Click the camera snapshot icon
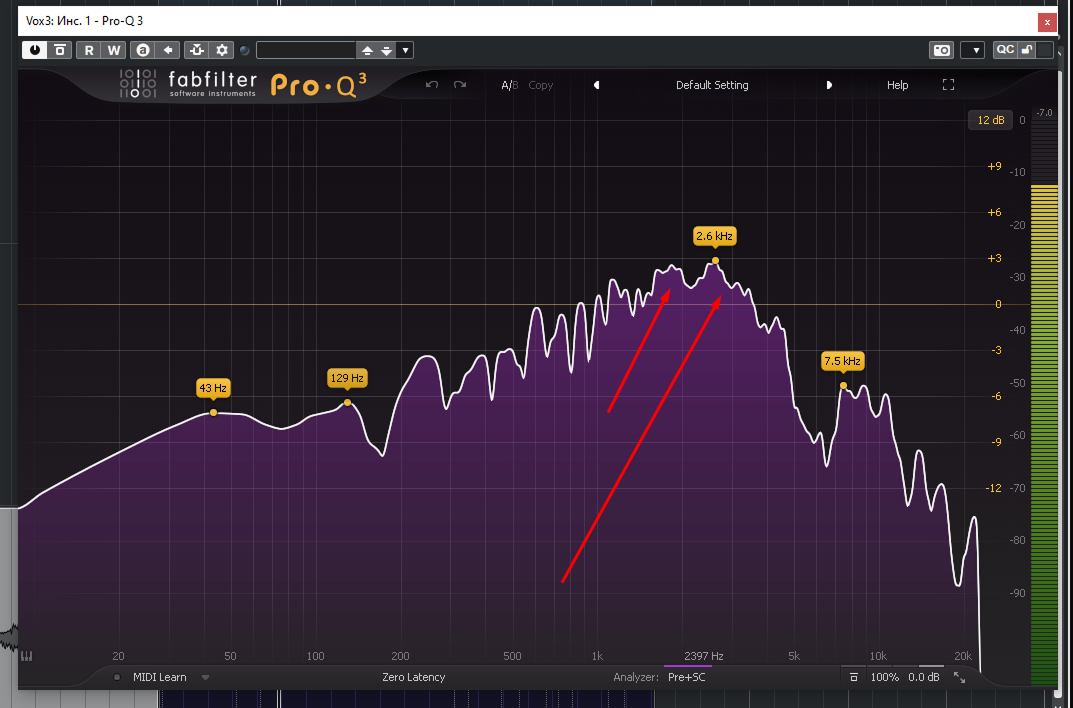The height and width of the screenshot is (708, 1073). click(x=942, y=50)
